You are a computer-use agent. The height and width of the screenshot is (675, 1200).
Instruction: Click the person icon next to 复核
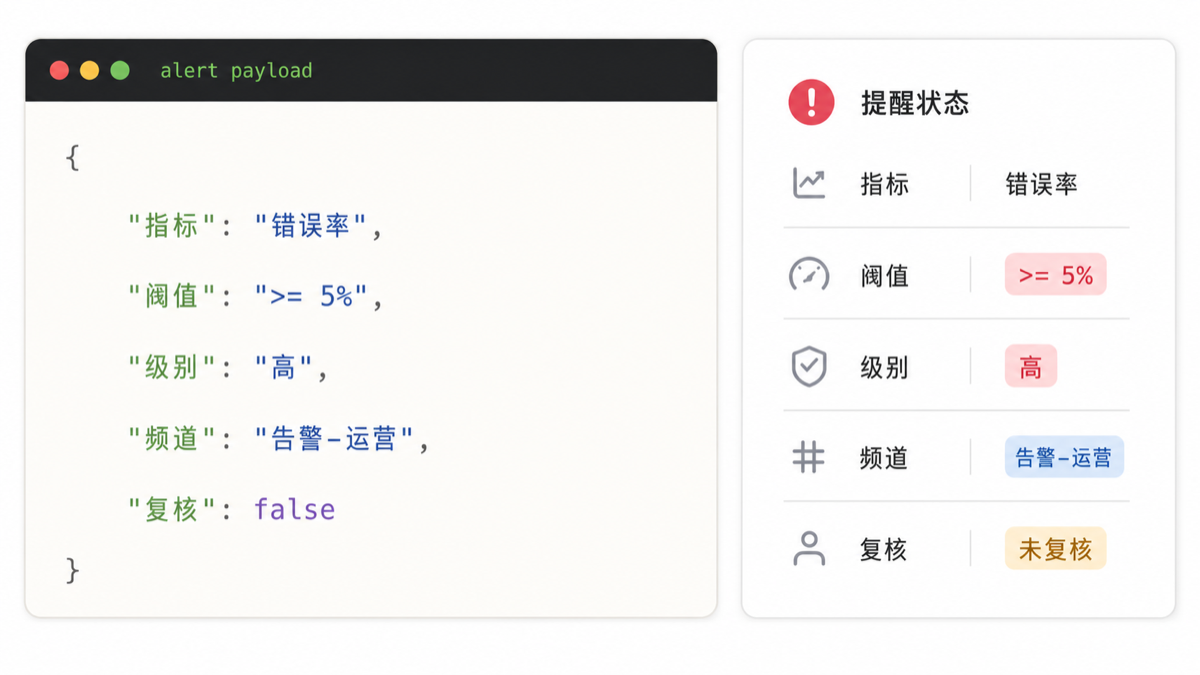point(809,549)
